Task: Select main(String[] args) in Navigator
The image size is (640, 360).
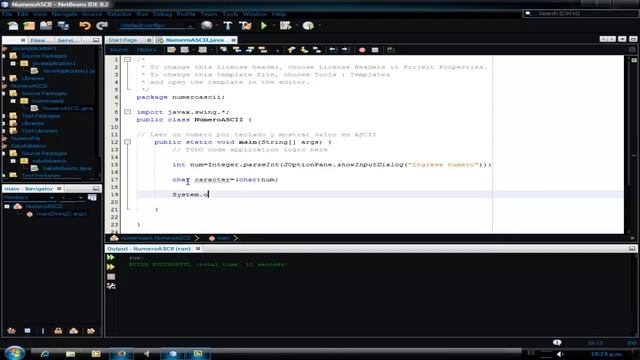Action: pos(61,213)
